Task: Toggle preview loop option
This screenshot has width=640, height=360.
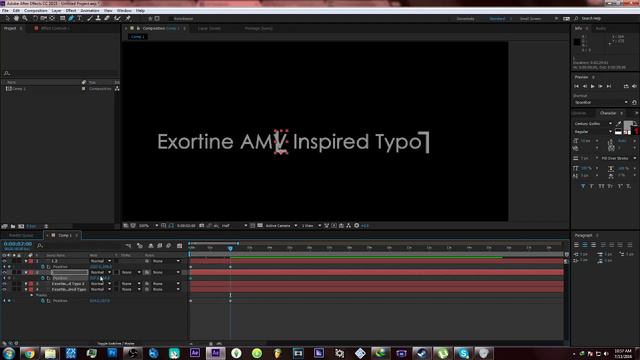Action: tap(626, 86)
